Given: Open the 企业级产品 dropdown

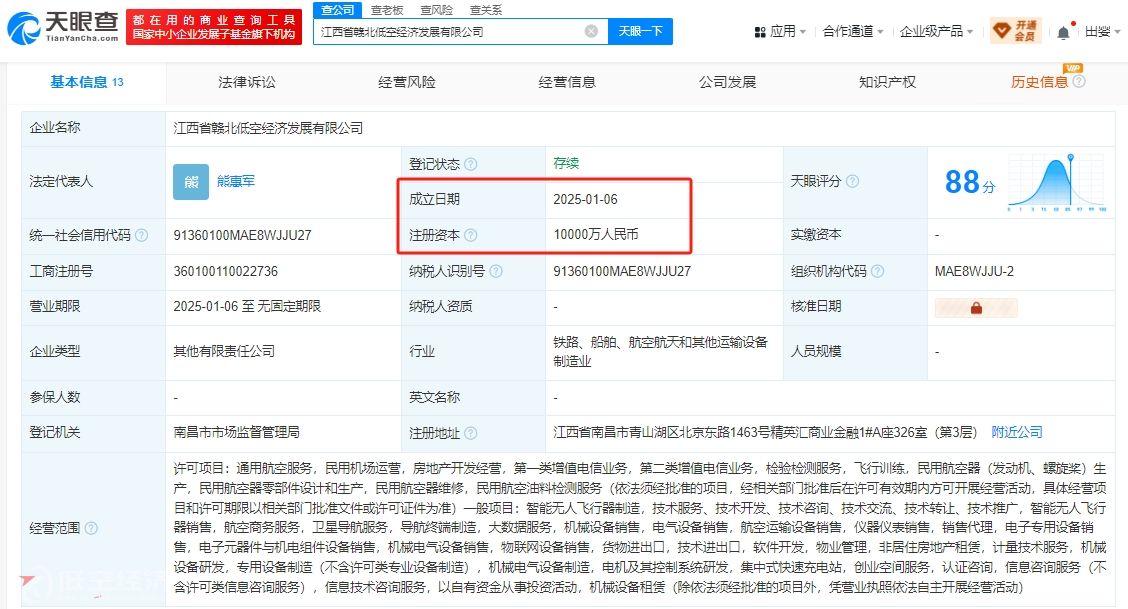Looking at the screenshot, I should point(936,32).
